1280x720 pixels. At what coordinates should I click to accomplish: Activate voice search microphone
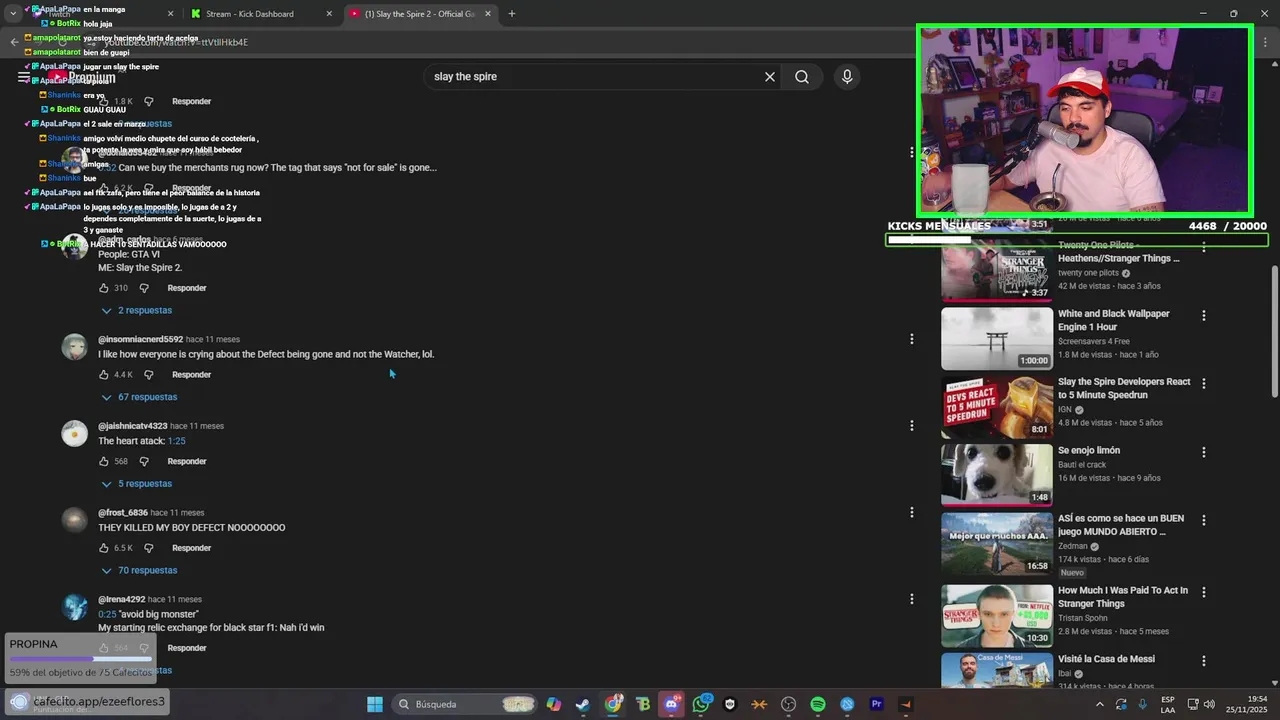point(847,77)
